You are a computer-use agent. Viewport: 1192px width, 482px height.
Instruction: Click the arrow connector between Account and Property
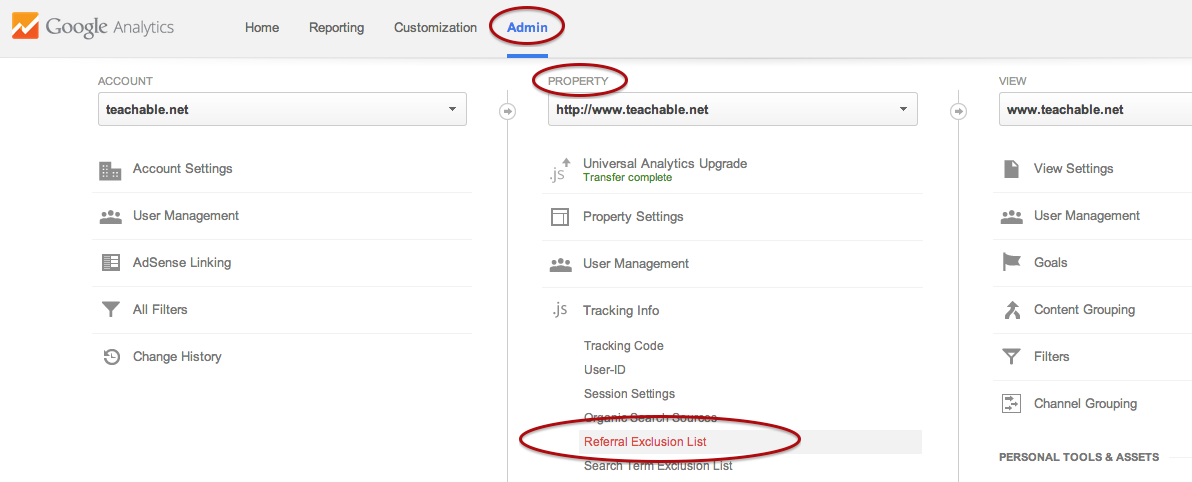coord(507,112)
